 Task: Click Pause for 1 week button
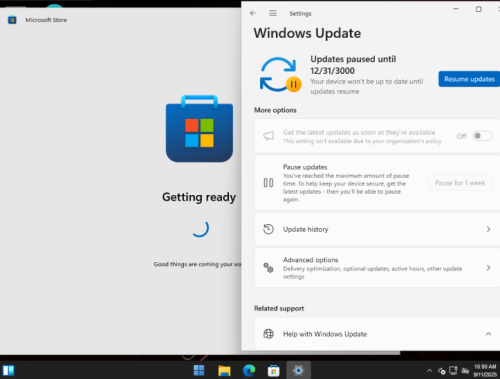pos(460,183)
